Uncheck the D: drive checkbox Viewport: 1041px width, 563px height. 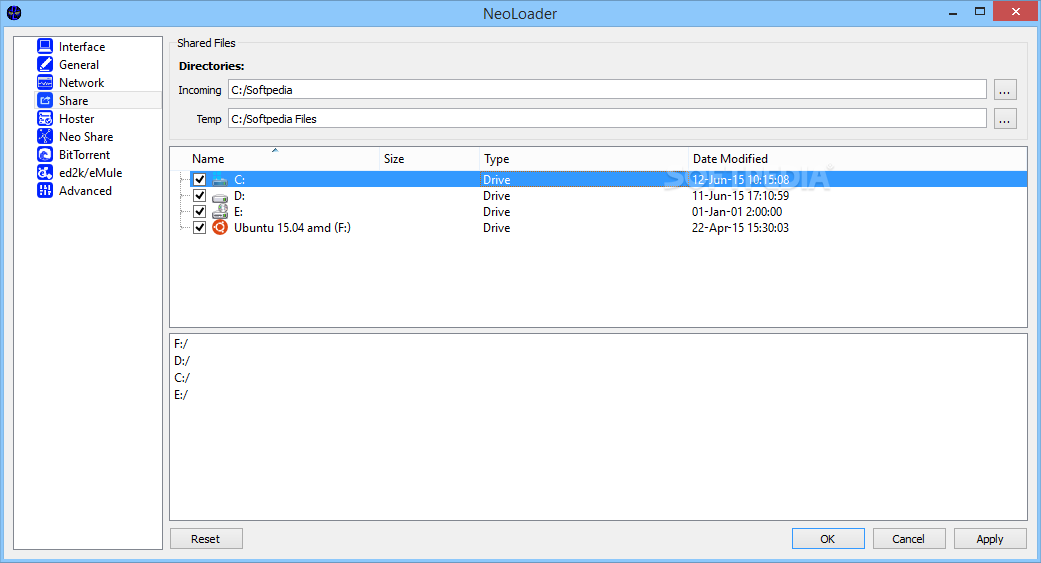click(x=199, y=195)
